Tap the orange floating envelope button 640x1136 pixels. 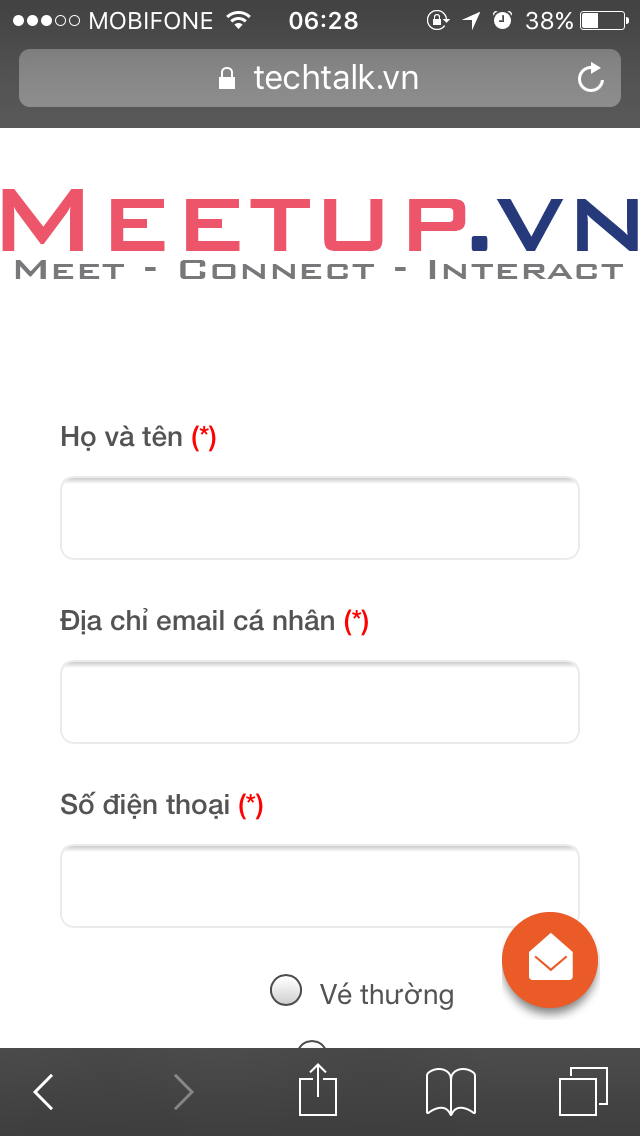point(550,960)
